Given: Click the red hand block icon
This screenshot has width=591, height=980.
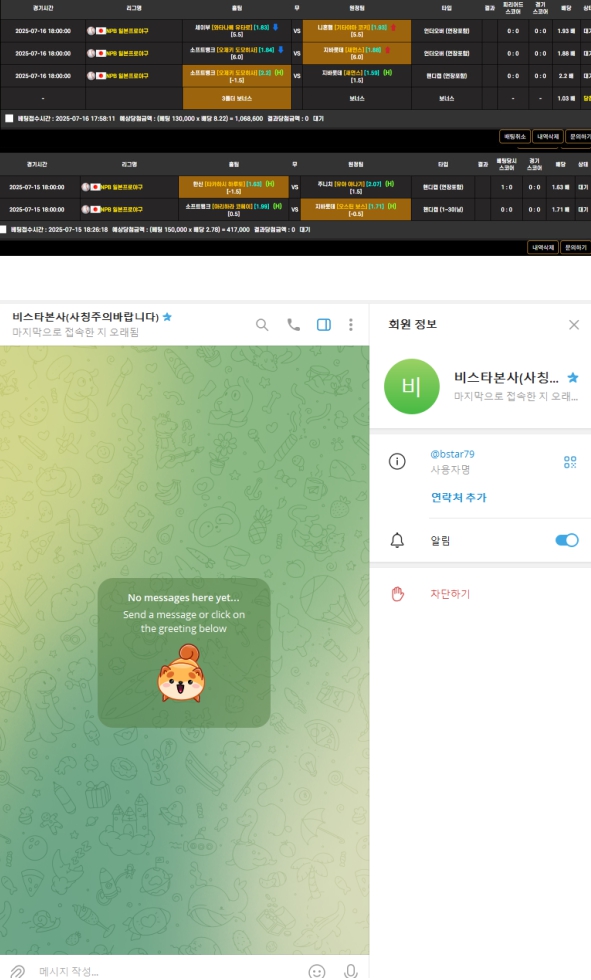Looking at the screenshot, I should (x=398, y=594).
